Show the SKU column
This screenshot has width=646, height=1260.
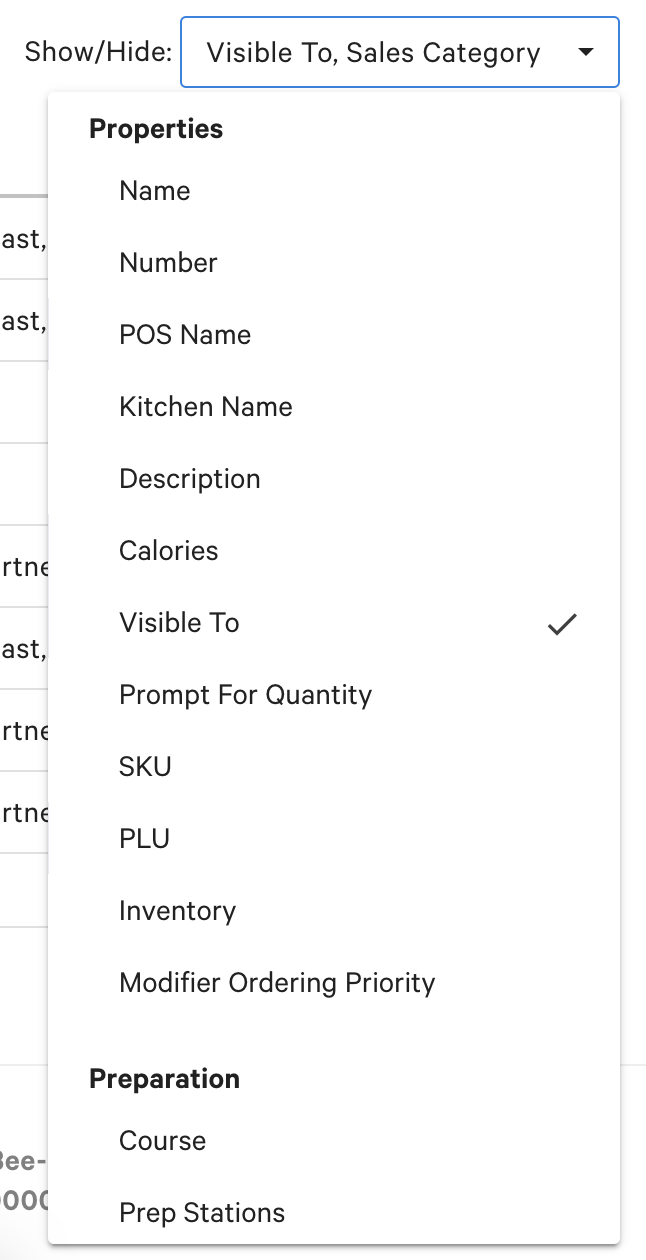(146, 767)
